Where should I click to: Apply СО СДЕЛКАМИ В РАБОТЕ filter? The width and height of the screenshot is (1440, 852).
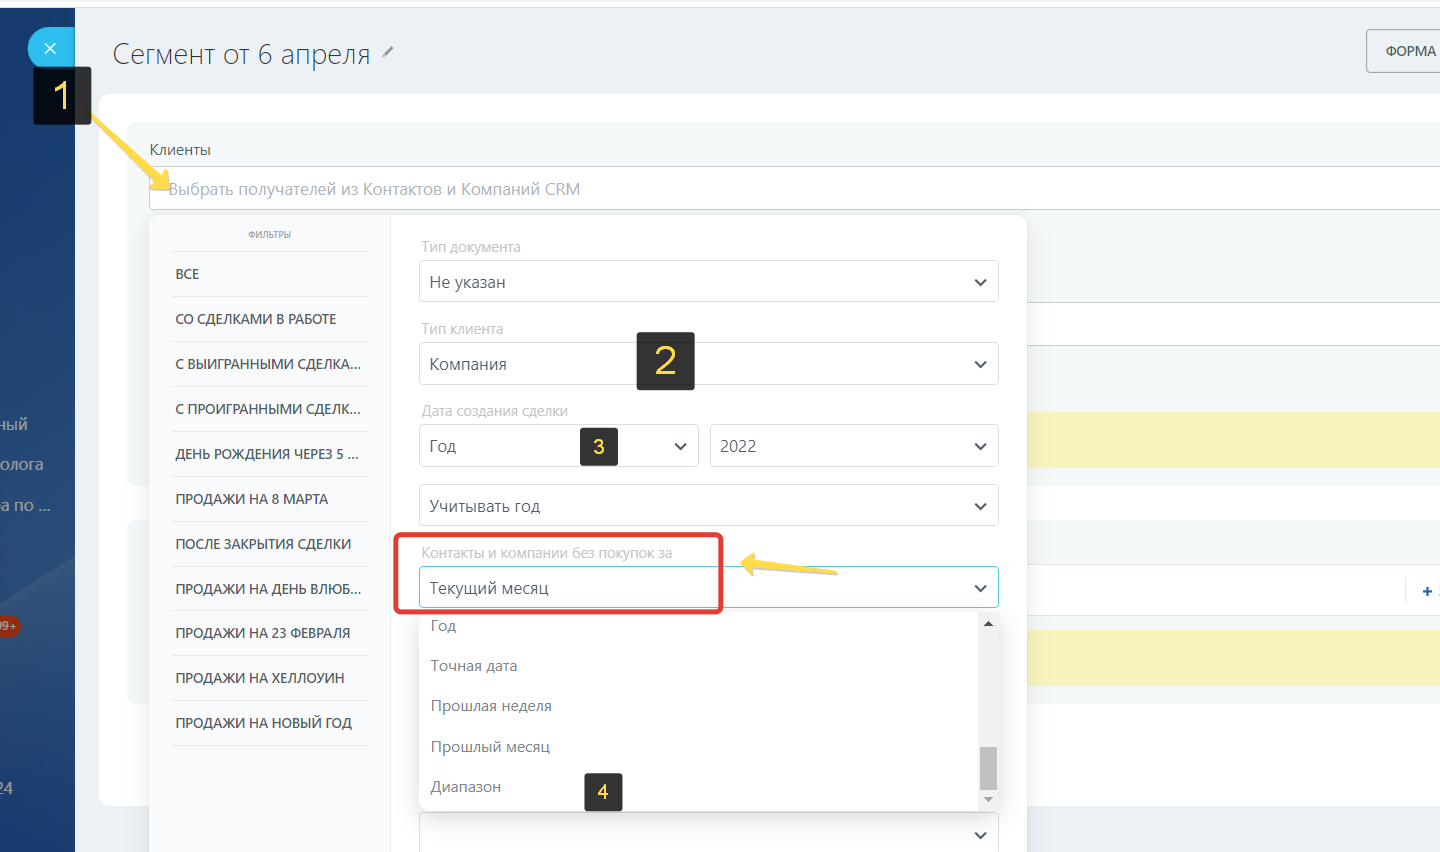[256, 319]
